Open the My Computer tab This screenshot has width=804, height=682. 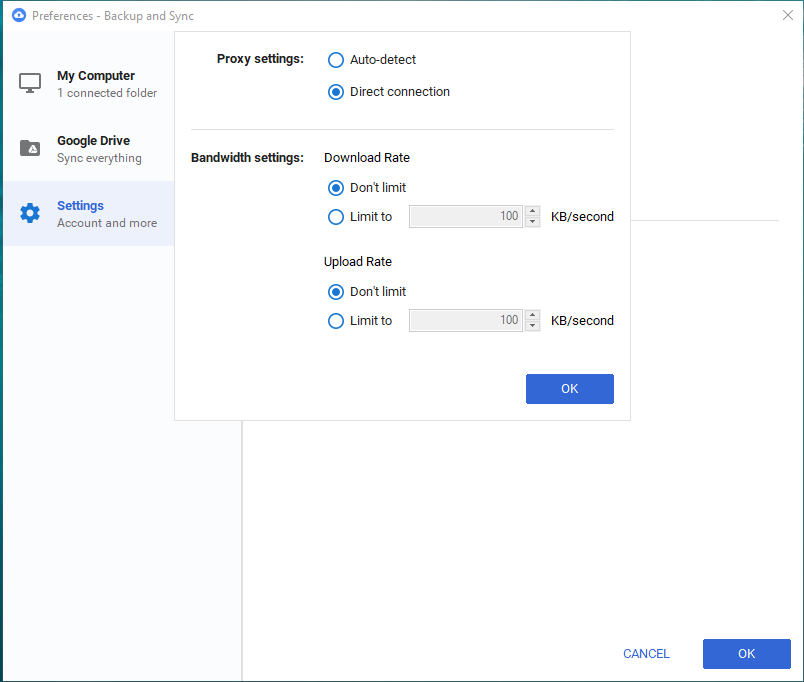pyautogui.click(x=95, y=84)
